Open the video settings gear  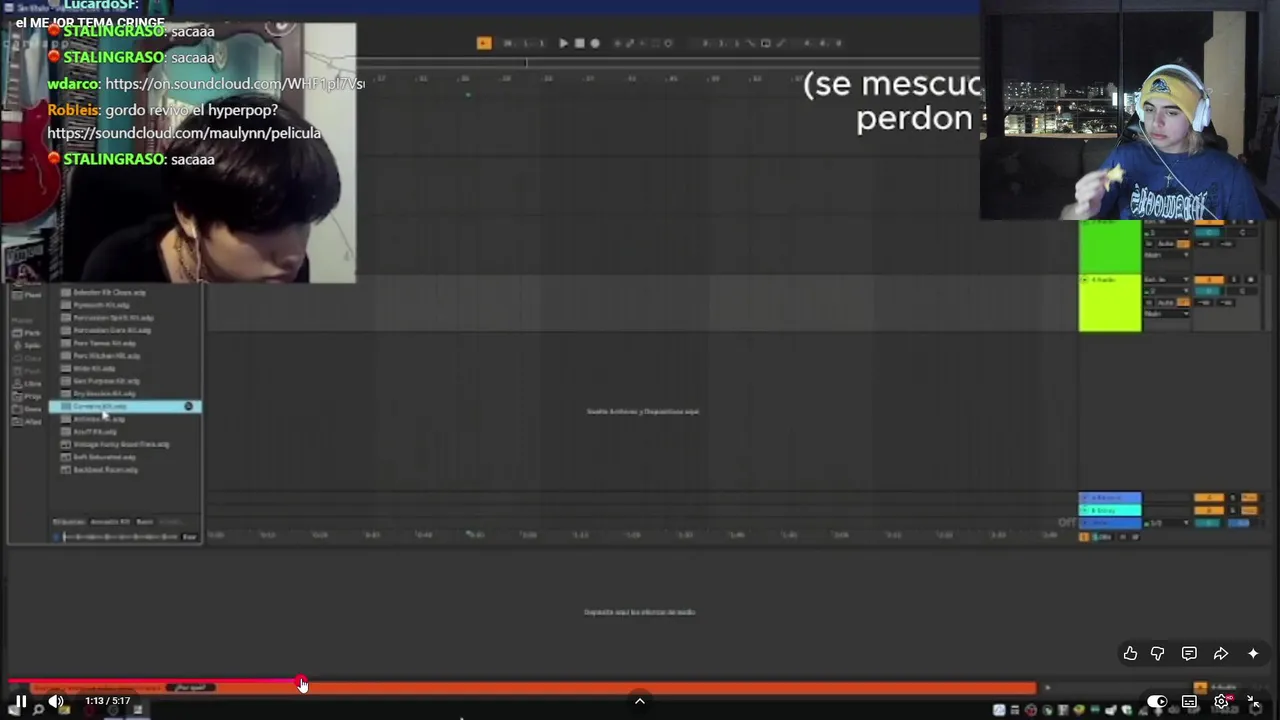point(1221,702)
